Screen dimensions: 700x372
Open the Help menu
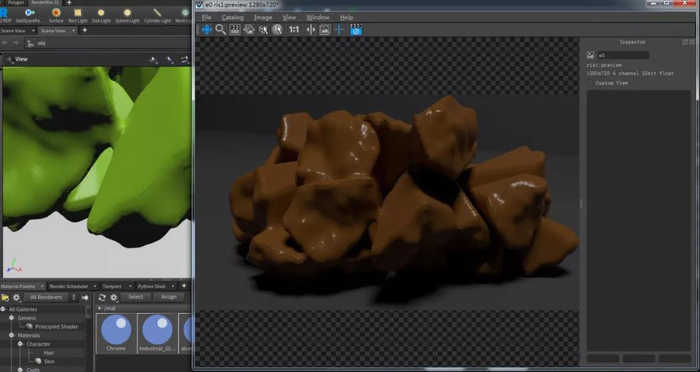tap(346, 17)
